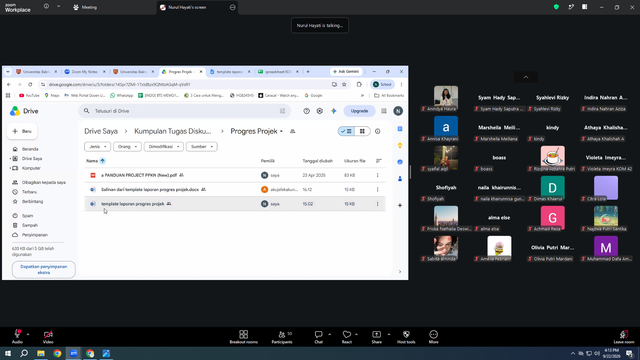
Task: Select a PANDUAN PROJECT PPKN (New).pdf file
Action: 235,175
